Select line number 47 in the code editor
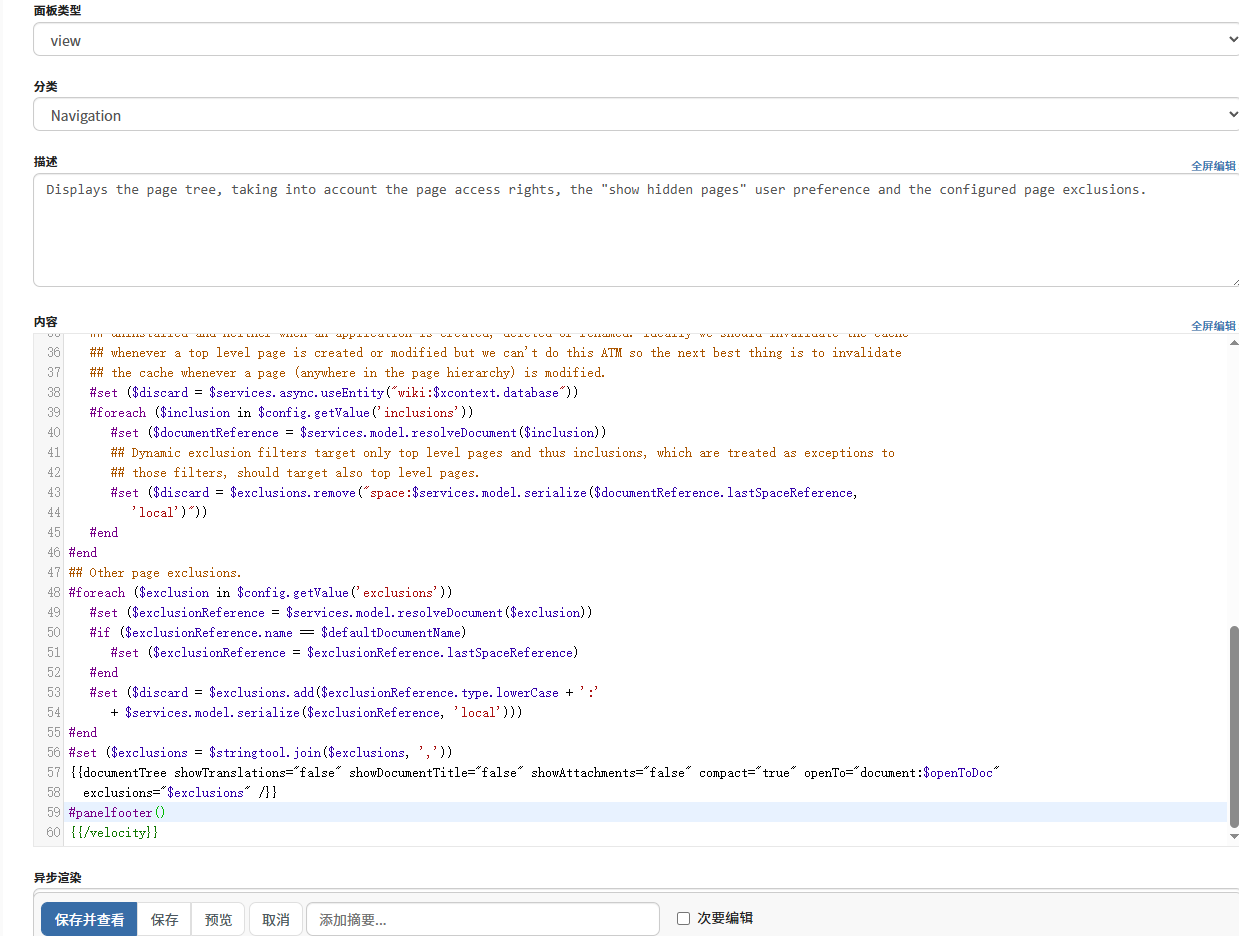The image size is (1239, 936). pos(52,572)
